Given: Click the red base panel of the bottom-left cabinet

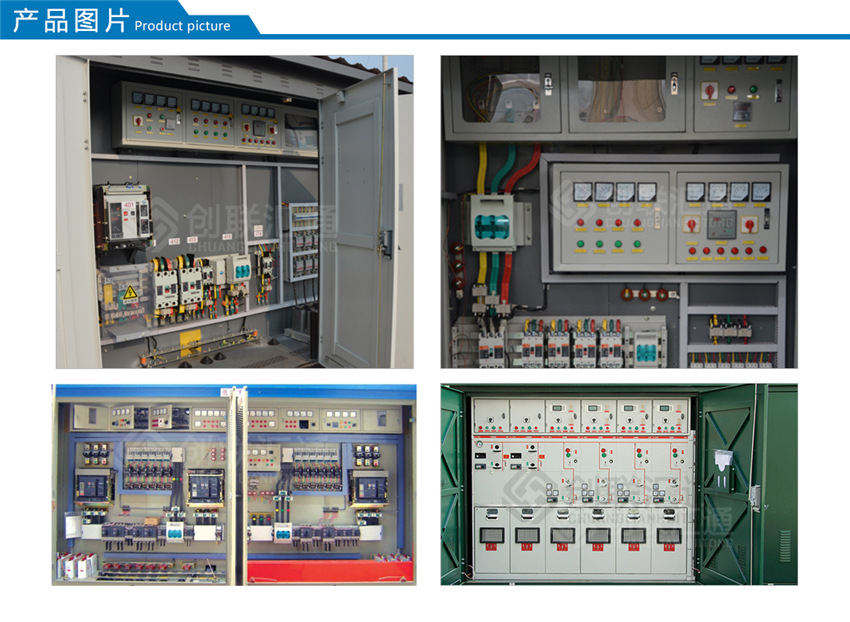Looking at the screenshot, I should click(330, 571).
